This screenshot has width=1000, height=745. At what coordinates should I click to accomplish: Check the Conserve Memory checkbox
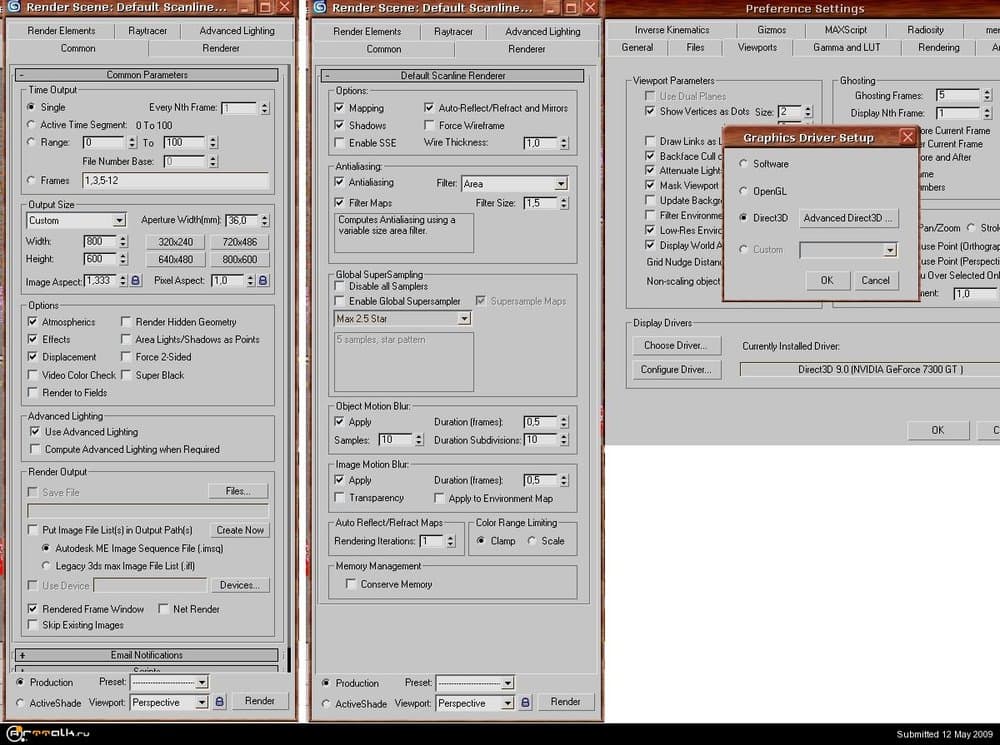point(351,584)
